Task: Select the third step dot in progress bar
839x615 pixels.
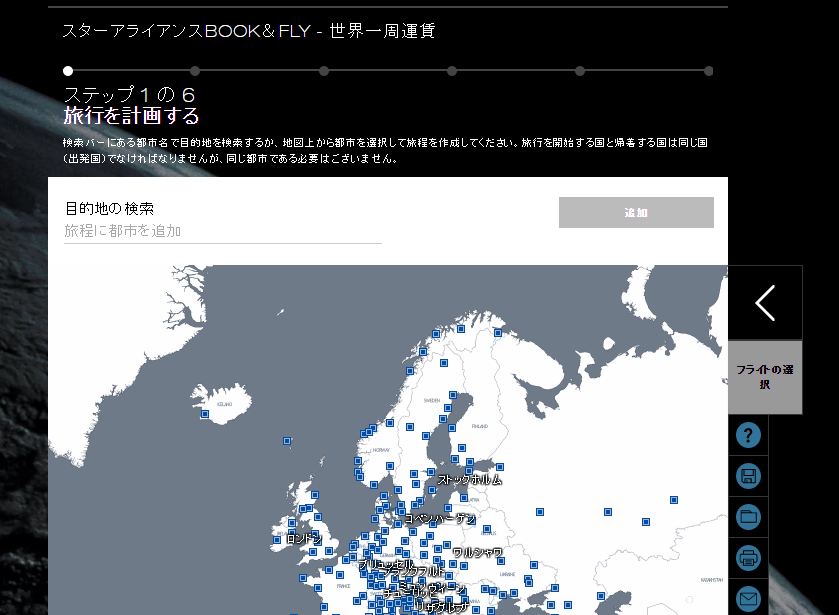Action: pos(324,71)
